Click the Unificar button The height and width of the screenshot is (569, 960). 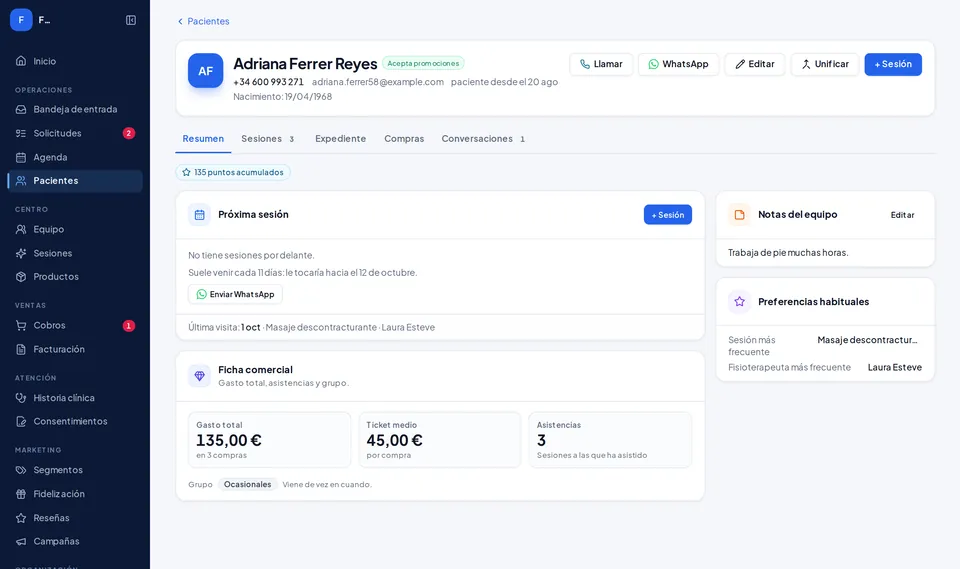825,64
